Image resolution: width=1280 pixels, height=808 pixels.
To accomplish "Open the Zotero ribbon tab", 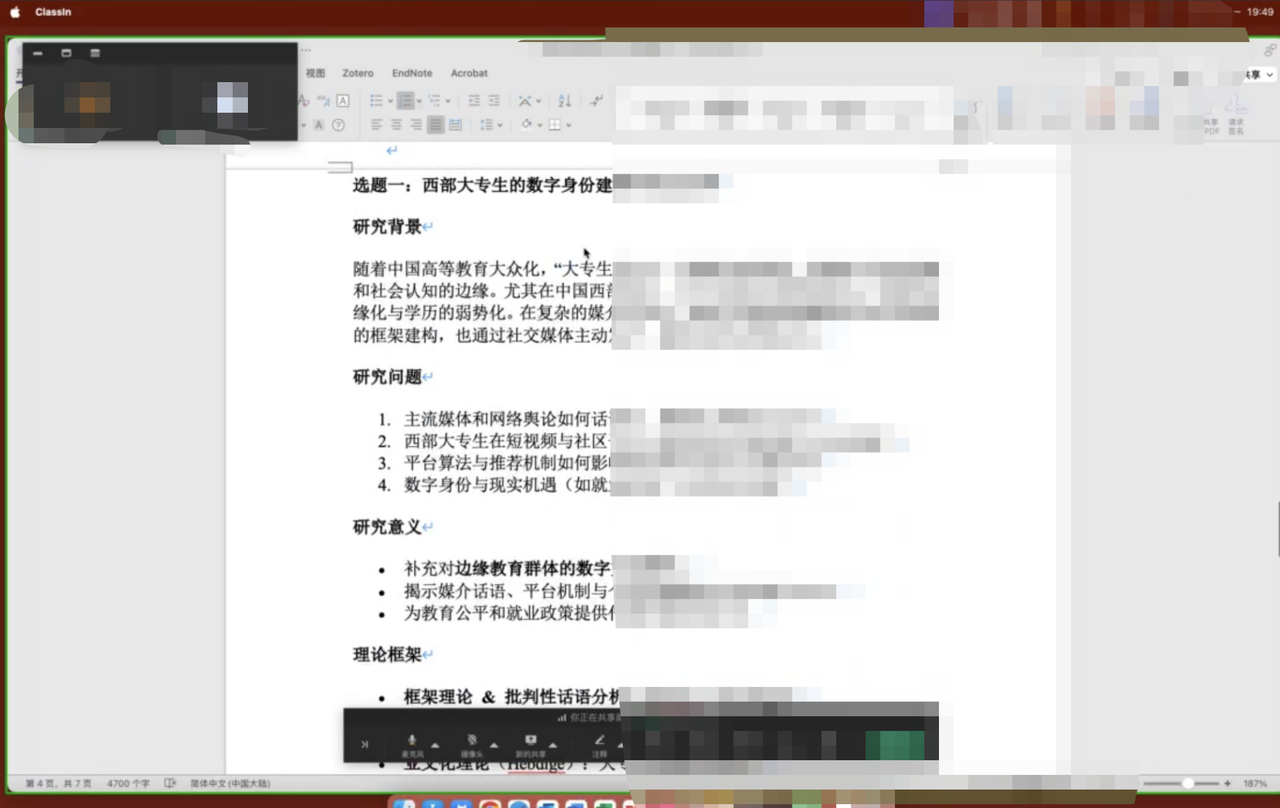I will click(x=357, y=73).
